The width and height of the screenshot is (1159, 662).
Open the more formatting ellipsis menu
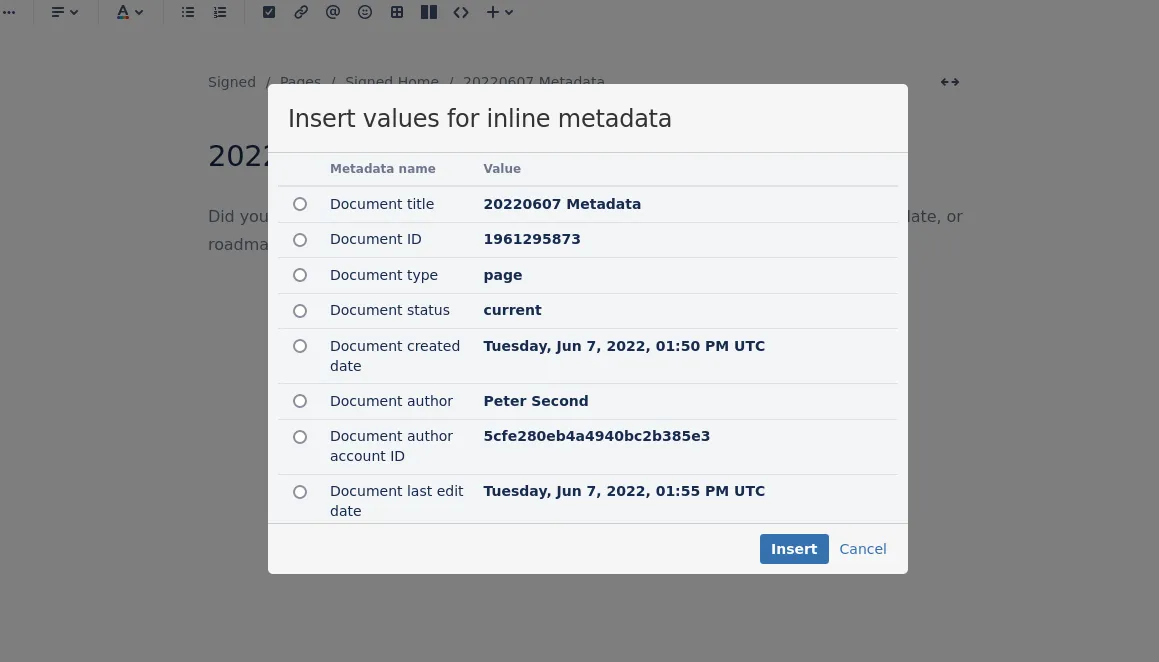(9, 12)
